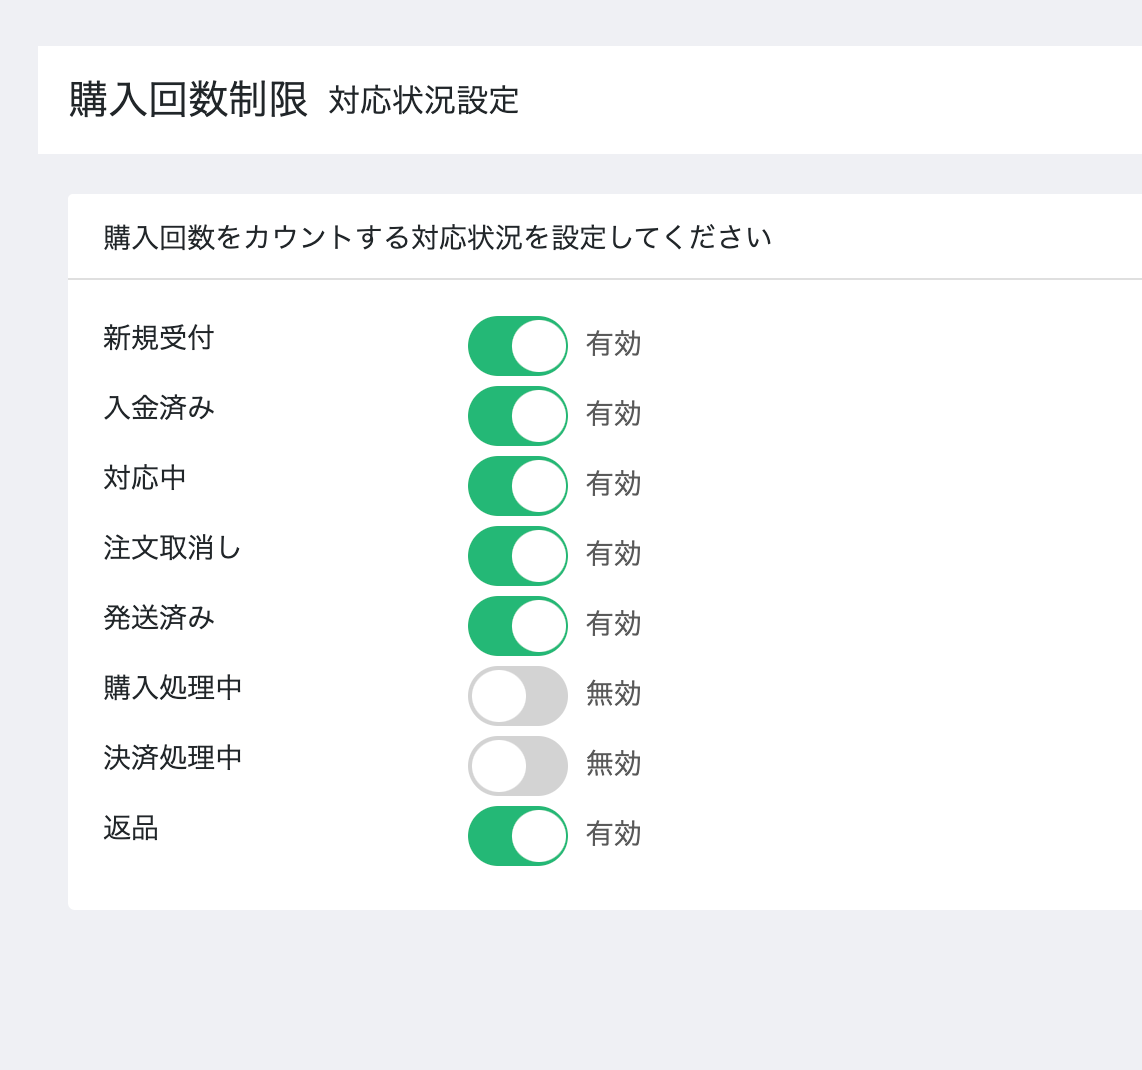The height and width of the screenshot is (1070, 1142).
Task: Click the 対応中 row label
Action: tap(145, 478)
